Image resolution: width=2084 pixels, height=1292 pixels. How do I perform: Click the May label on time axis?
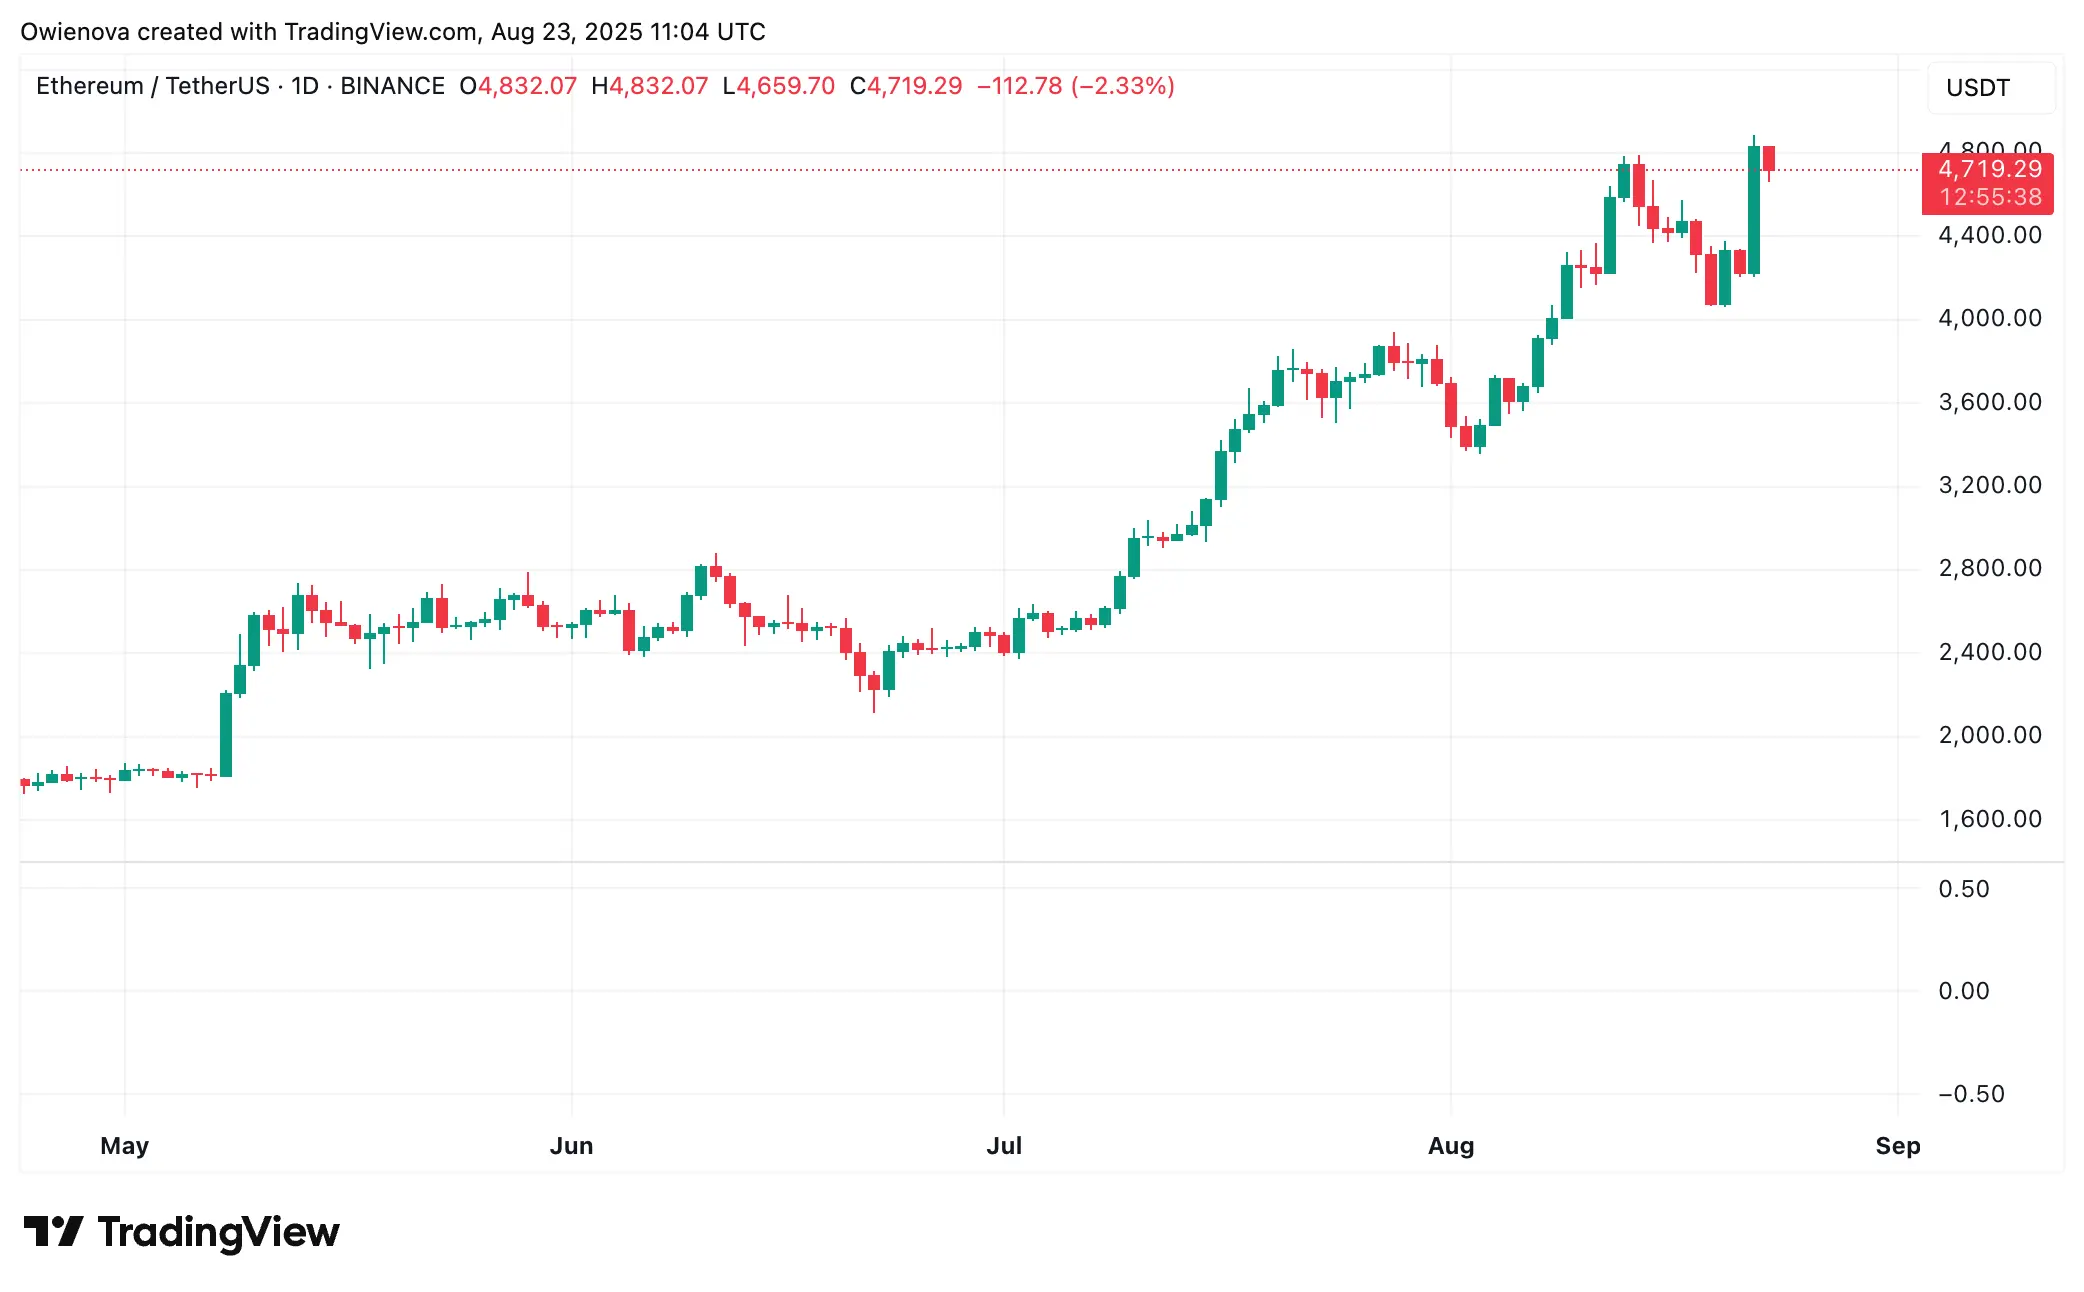click(125, 1146)
